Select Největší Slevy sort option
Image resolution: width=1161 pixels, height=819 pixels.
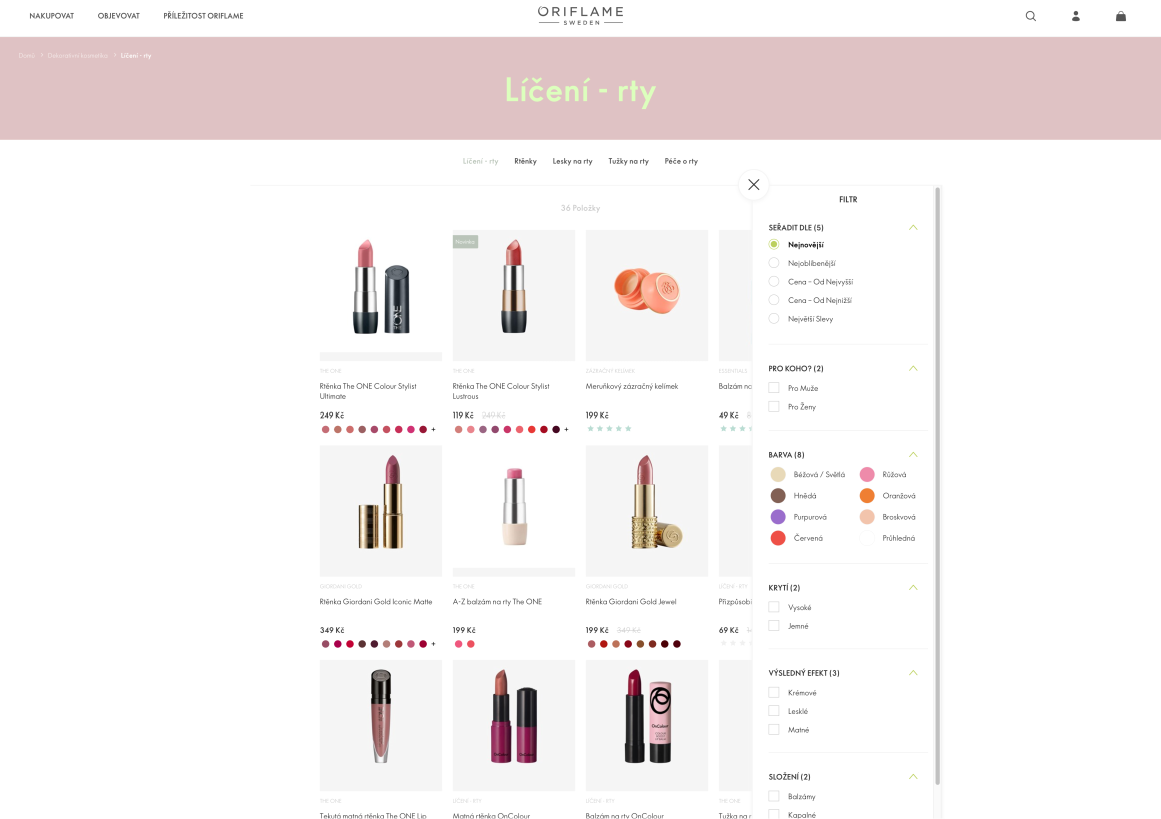coord(774,318)
